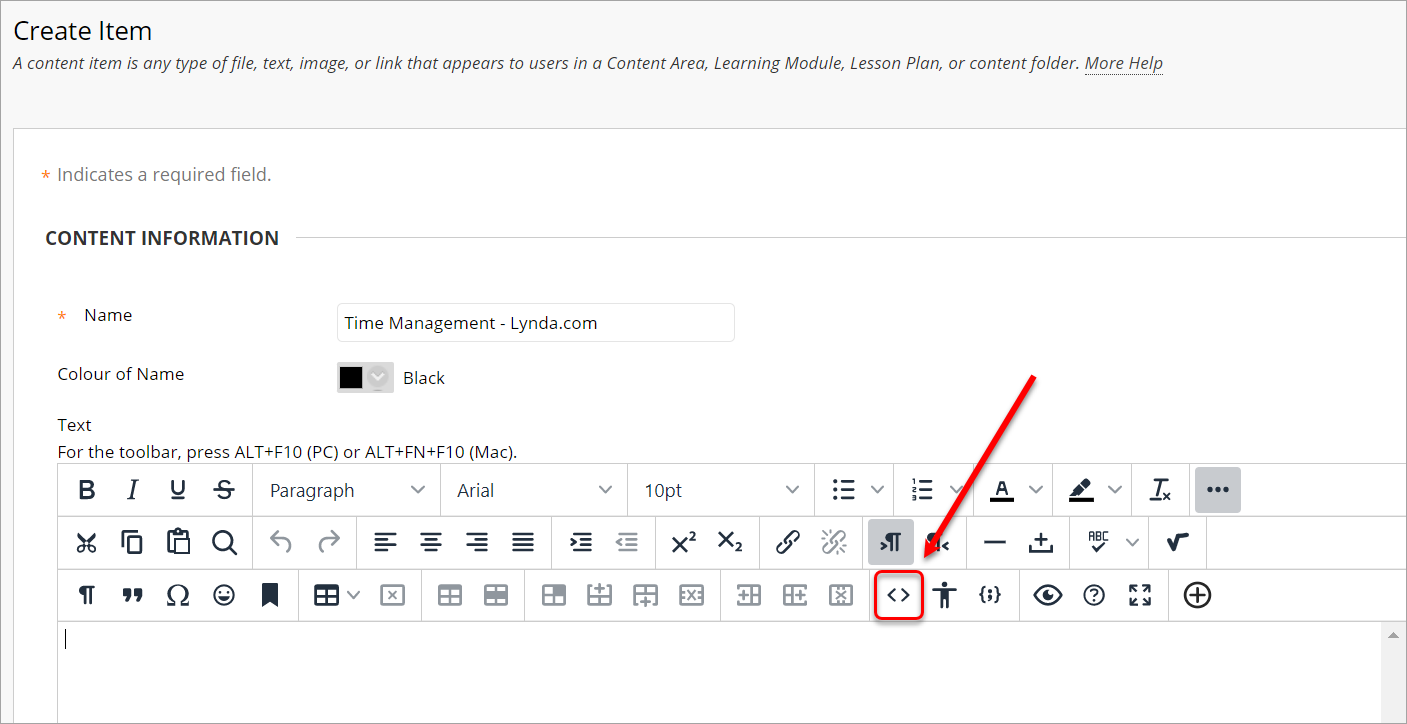
Task: Toggle underline formatting
Action: tap(178, 490)
